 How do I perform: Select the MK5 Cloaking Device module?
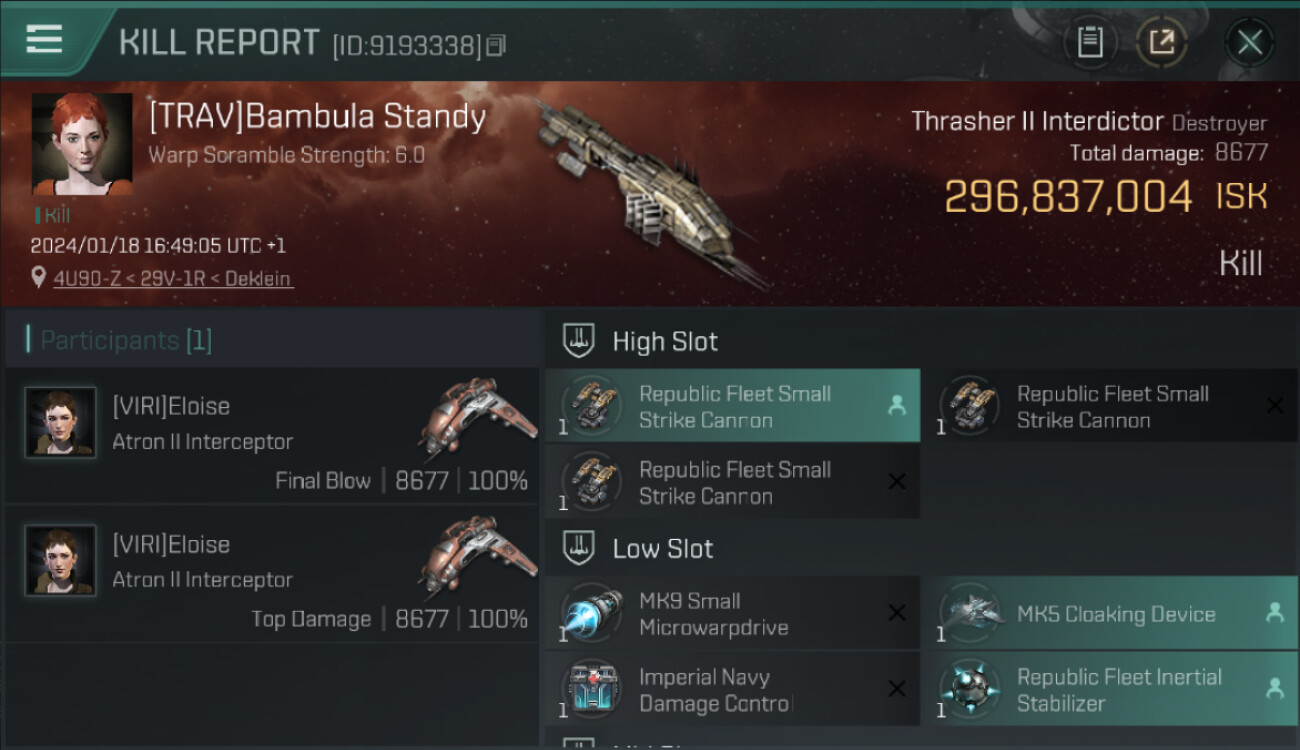[x=1116, y=614]
